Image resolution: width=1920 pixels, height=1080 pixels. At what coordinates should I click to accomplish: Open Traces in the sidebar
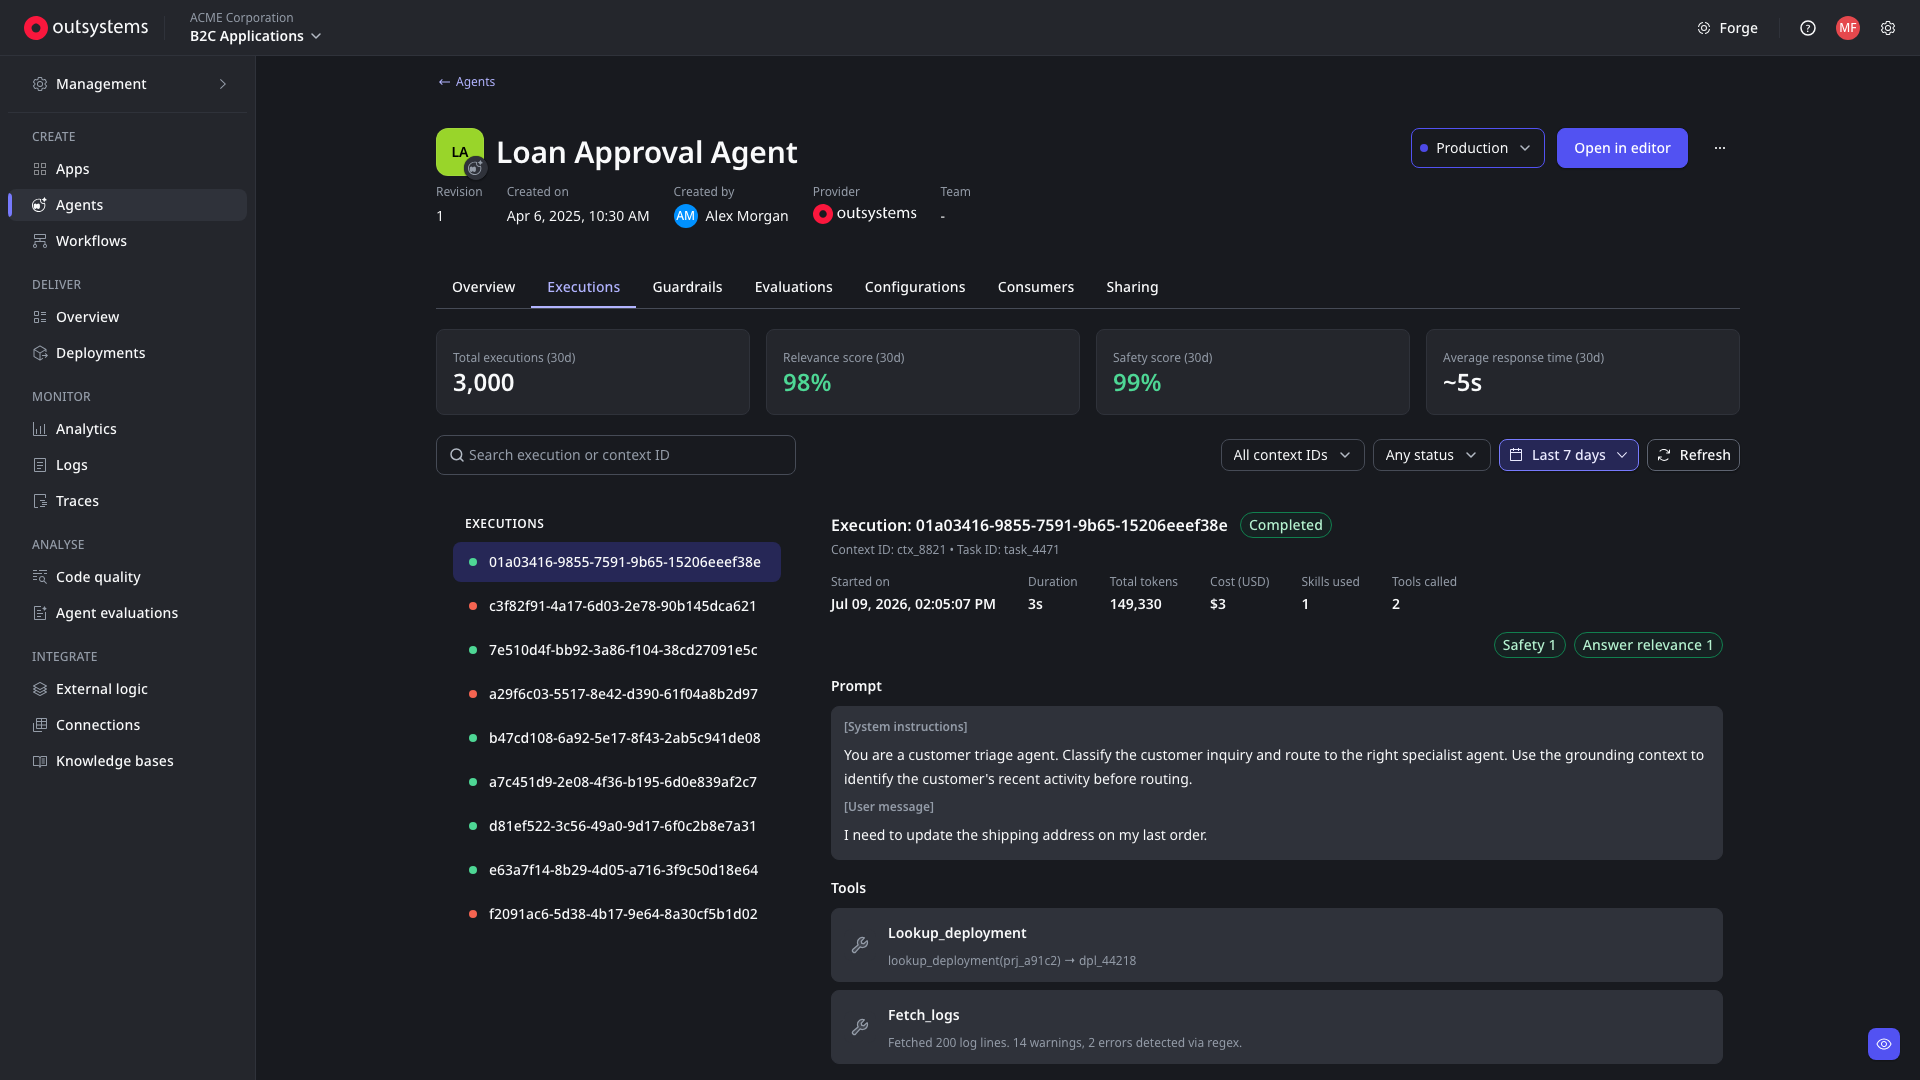point(127,501)
